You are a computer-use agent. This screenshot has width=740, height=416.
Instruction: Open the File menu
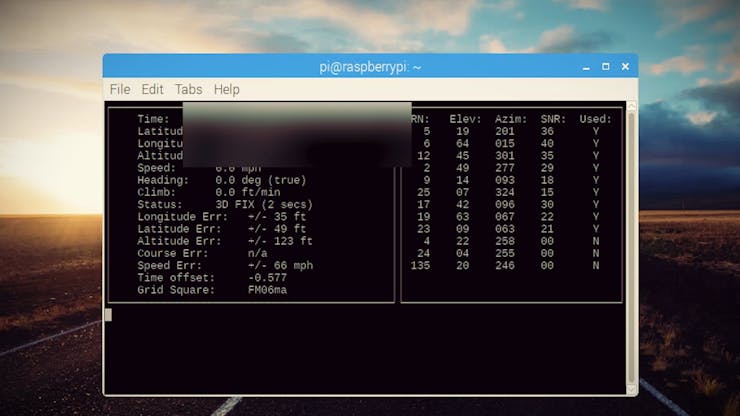click(120, 89)
